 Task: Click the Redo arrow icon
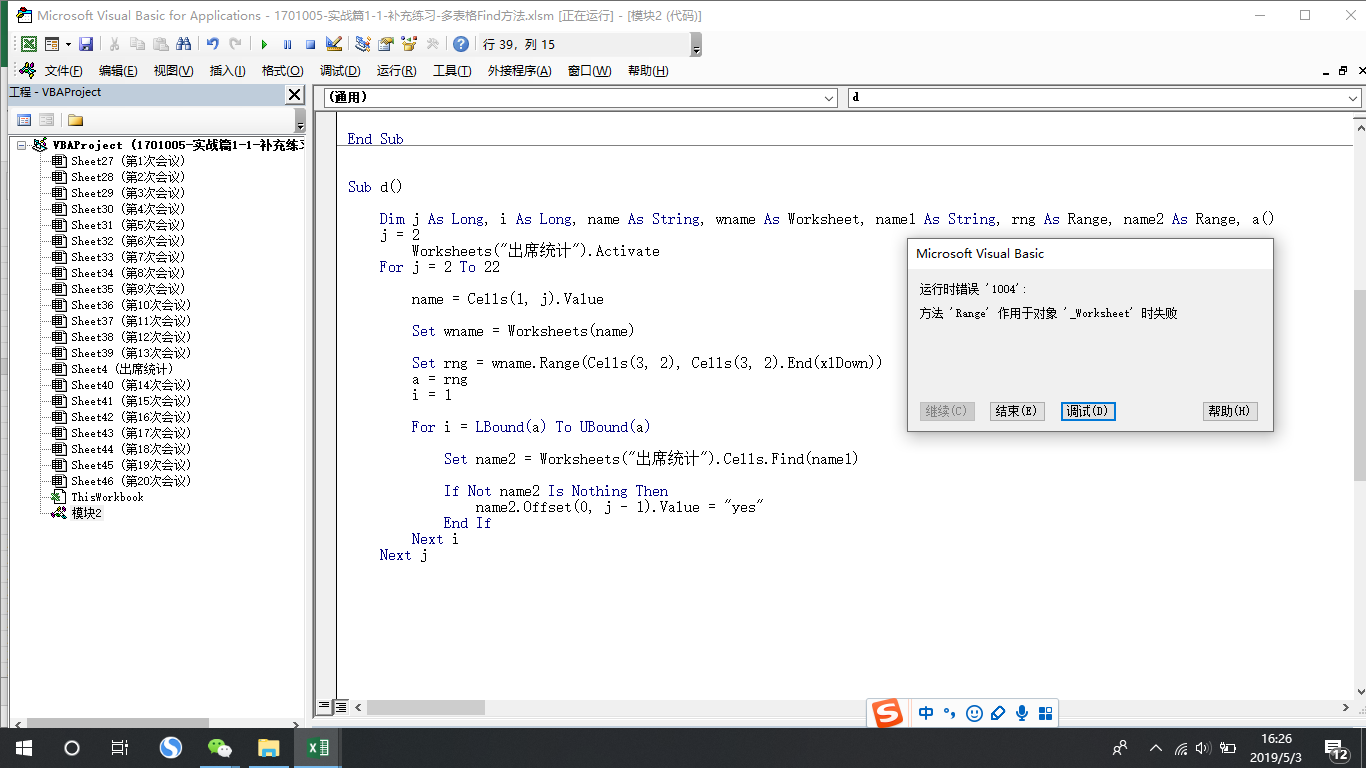pyautogui.click(x=235, y=44)
